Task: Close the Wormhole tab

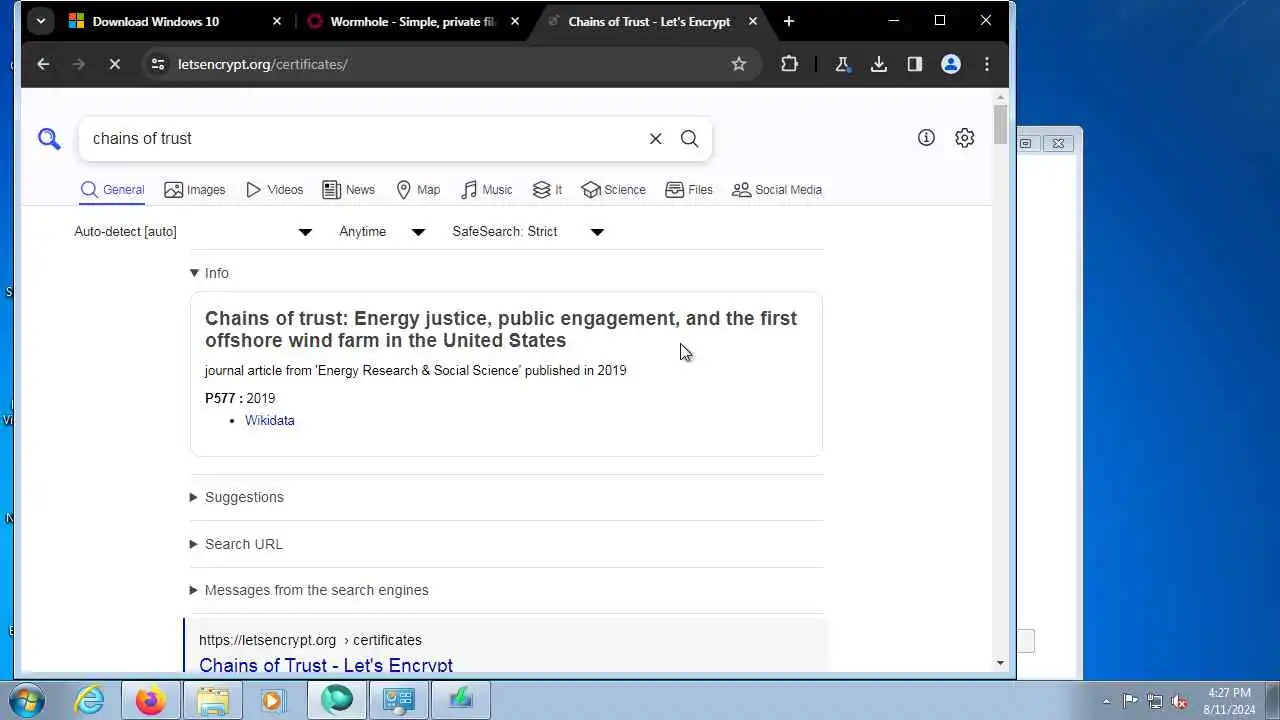Action: [x=515, y=21]
